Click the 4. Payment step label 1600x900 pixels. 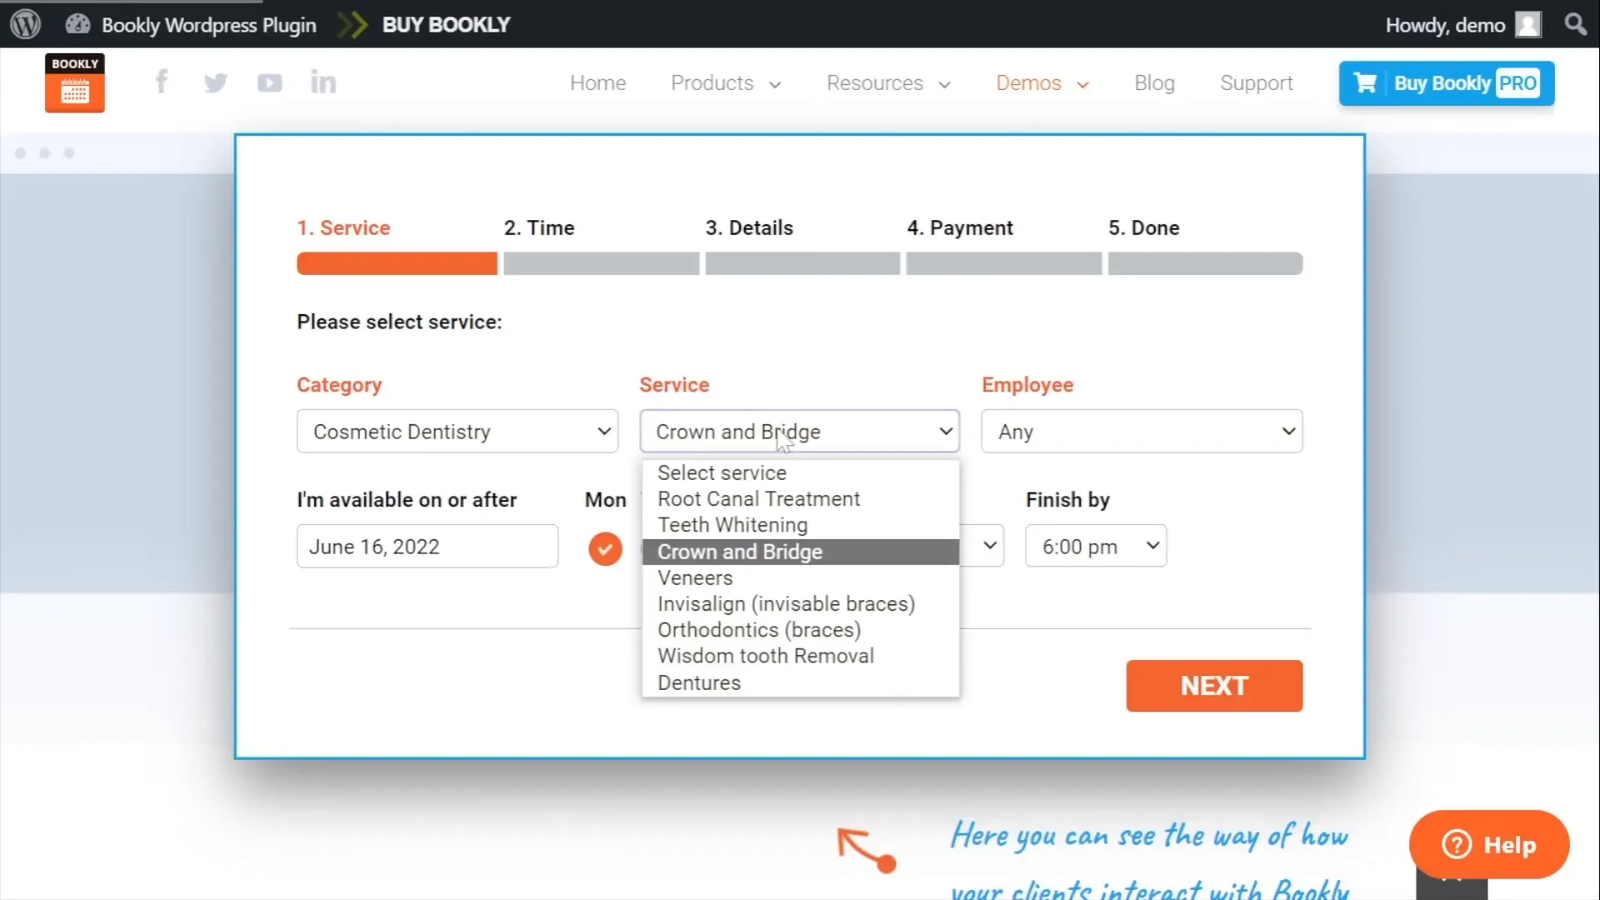[960, 228]
